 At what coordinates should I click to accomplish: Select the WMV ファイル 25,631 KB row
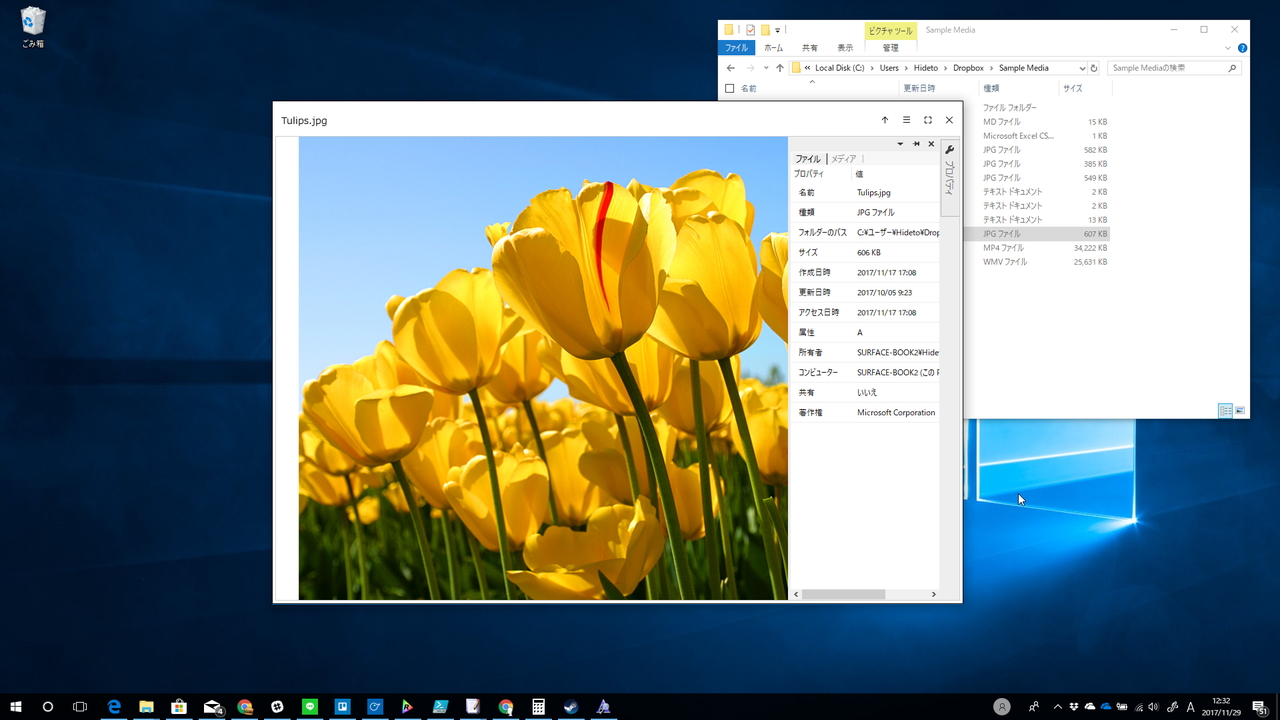(1037, 262)
